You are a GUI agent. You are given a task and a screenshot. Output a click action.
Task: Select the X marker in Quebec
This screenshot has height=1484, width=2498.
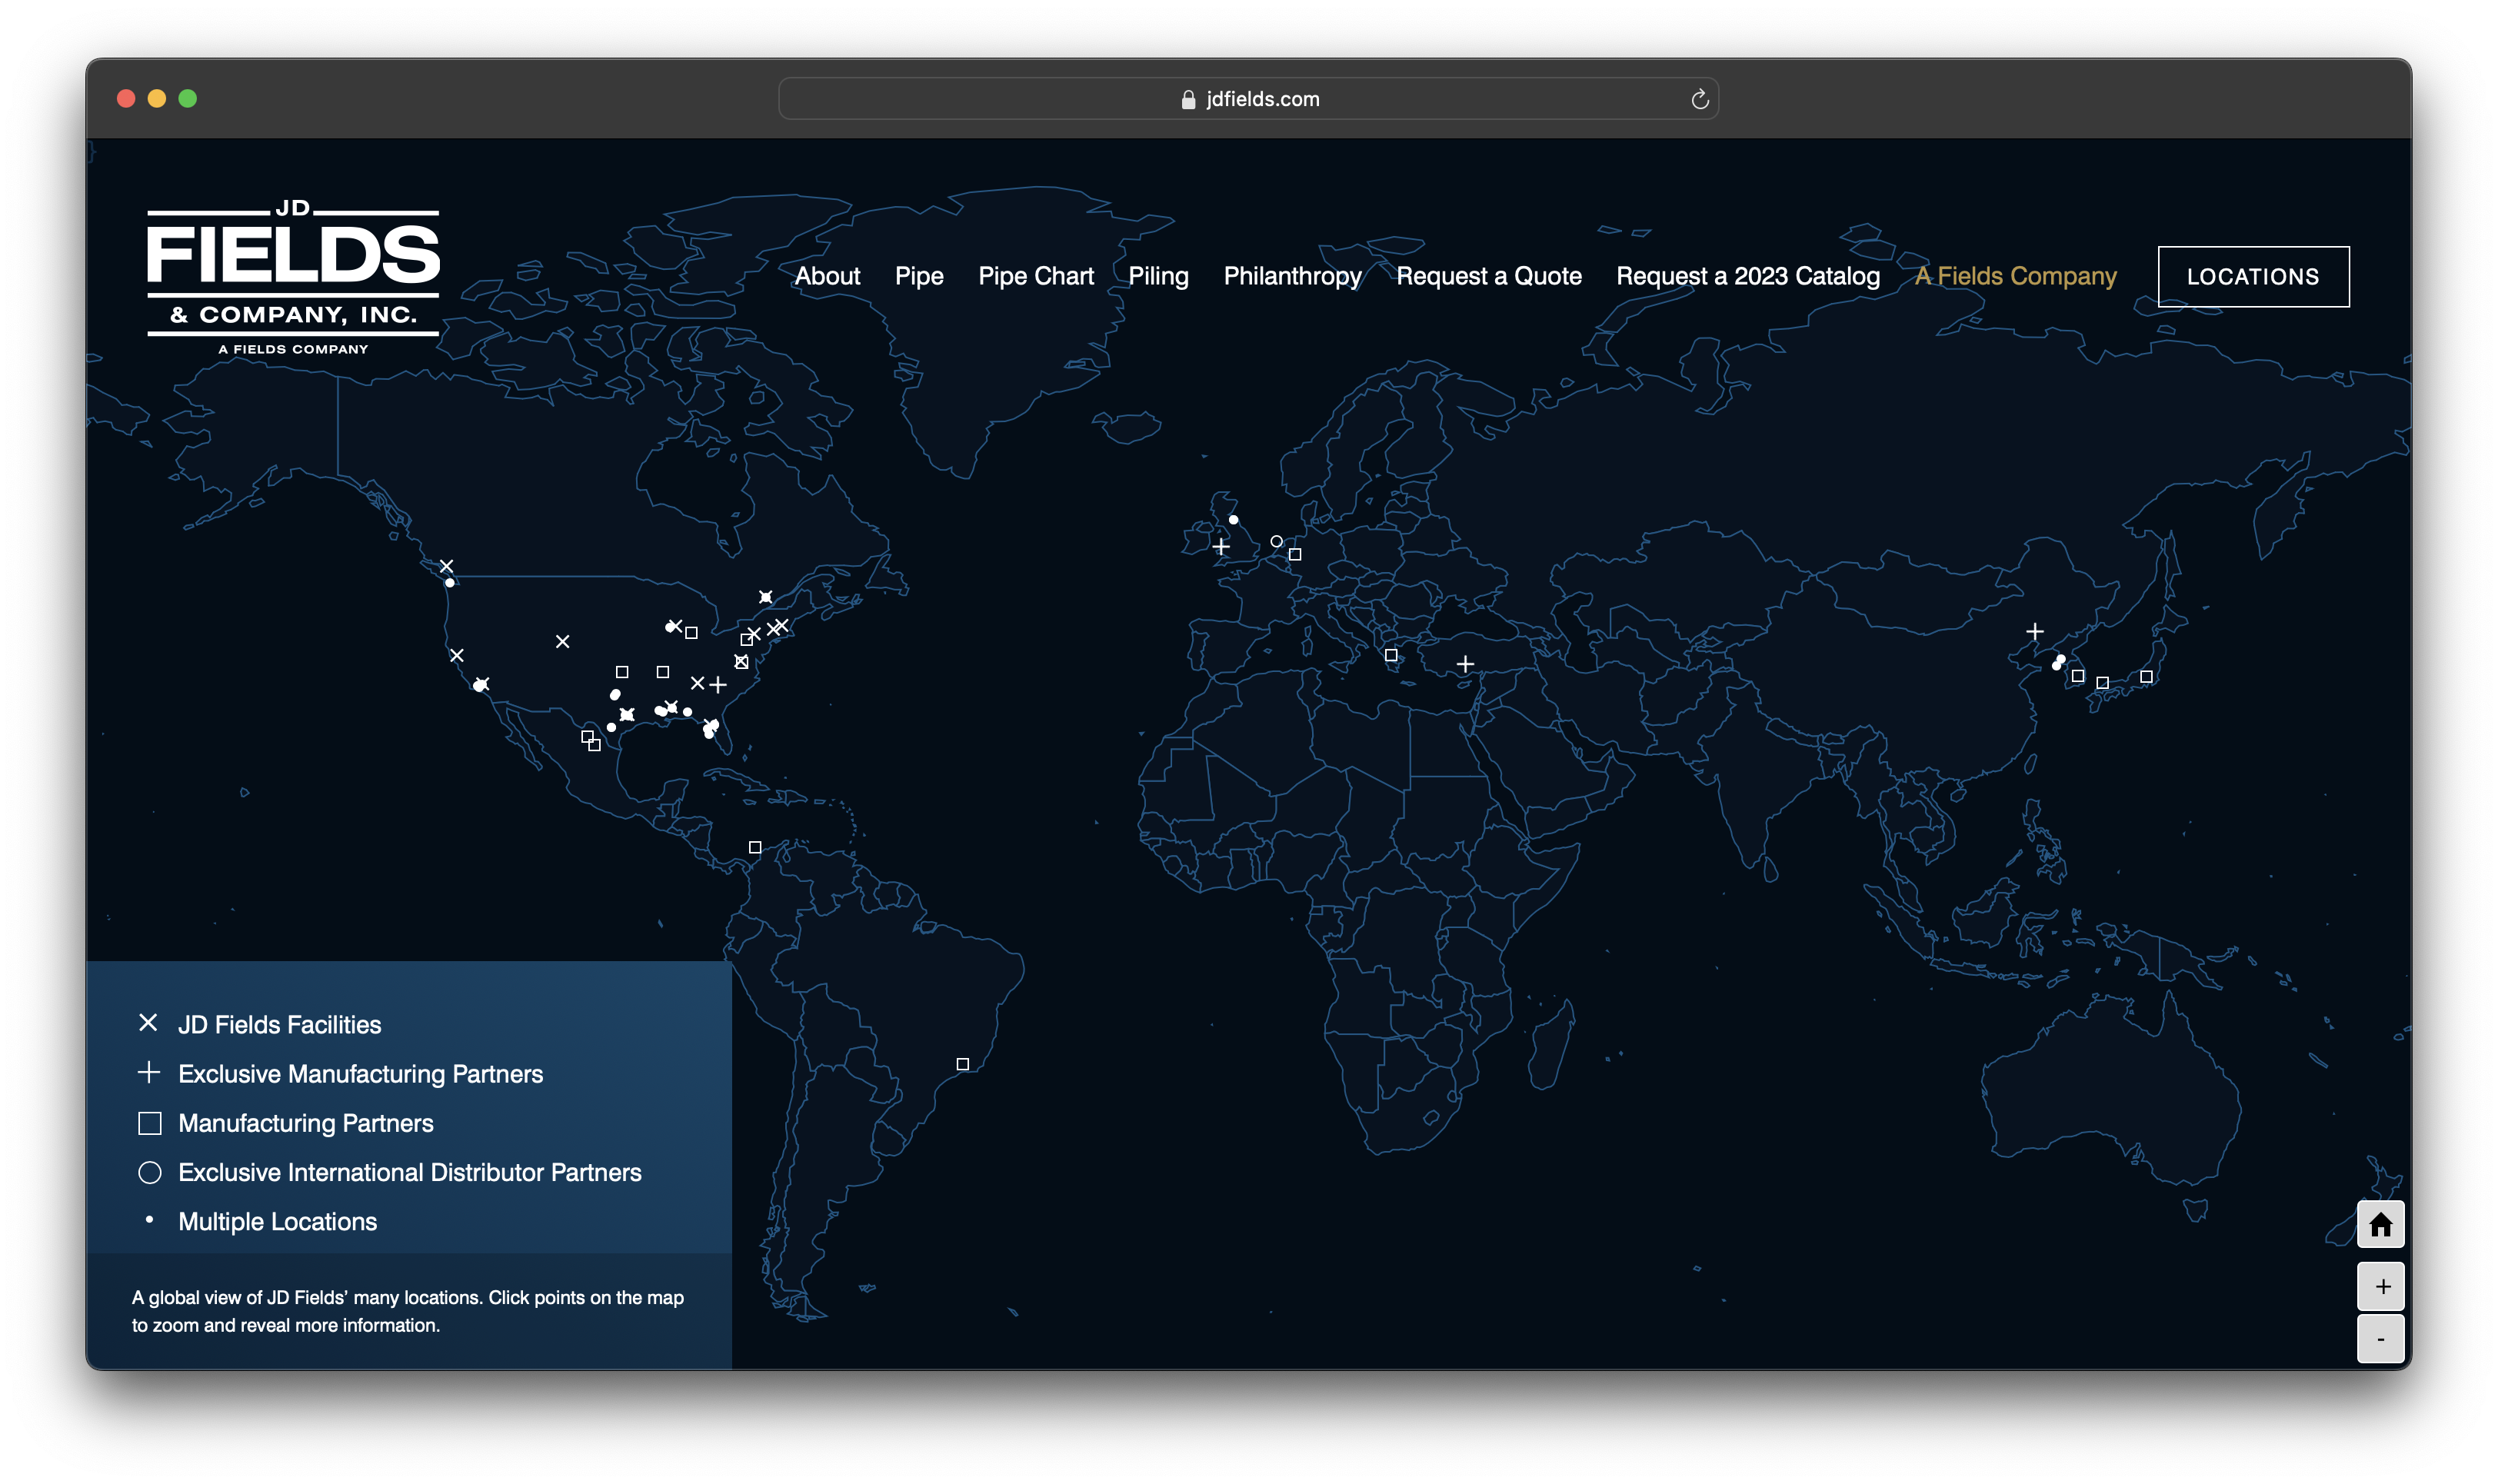pyautogui.click(x=765, y=597)
